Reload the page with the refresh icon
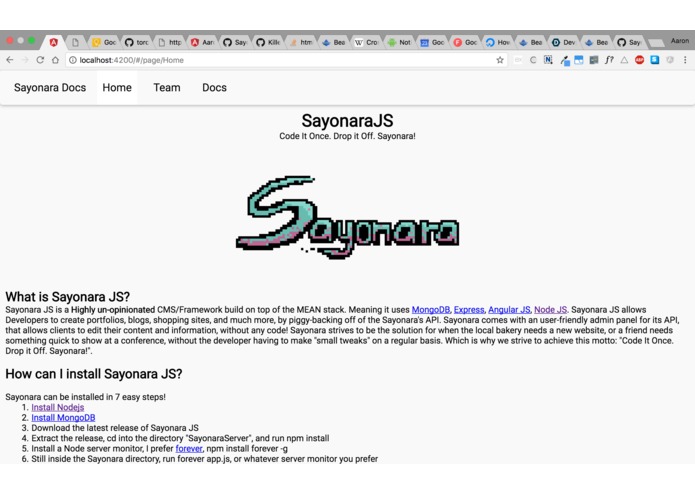Image resolution: width=695 pixels, height=494 pixels. point(40,60)
